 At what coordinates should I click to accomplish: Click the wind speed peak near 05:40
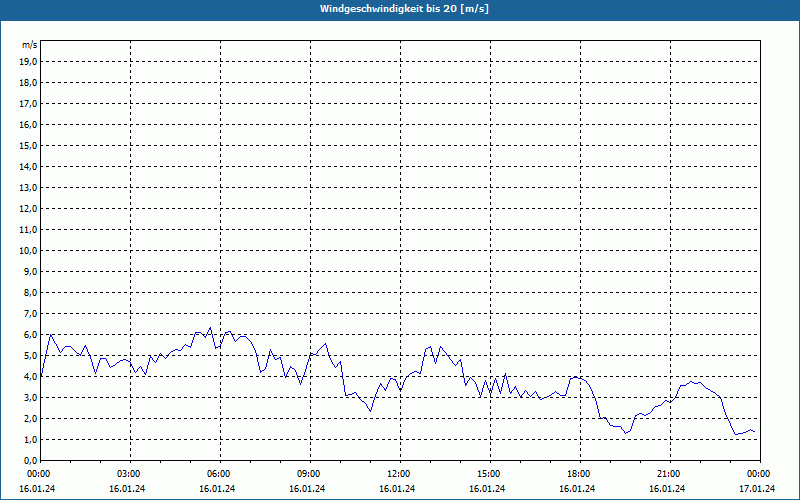click(210, 328)
